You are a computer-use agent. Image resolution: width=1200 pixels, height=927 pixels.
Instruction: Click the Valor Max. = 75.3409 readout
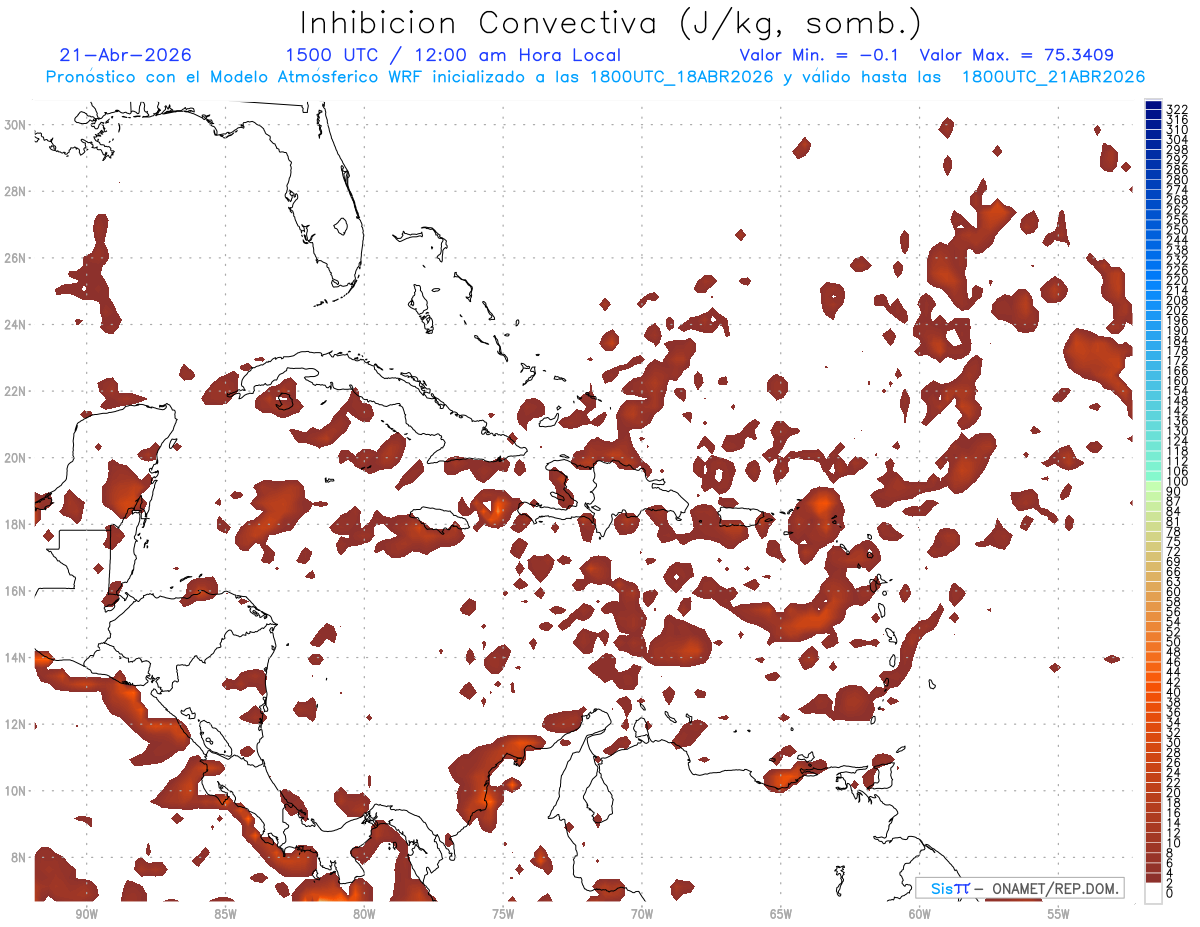tap(1016, 55)
